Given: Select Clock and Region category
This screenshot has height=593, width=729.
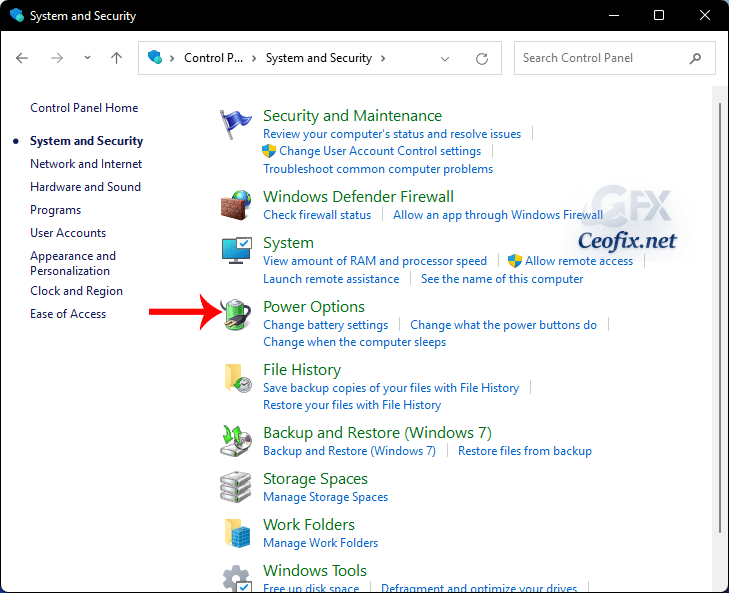Looking at the screenshot, I should point(77,291).
